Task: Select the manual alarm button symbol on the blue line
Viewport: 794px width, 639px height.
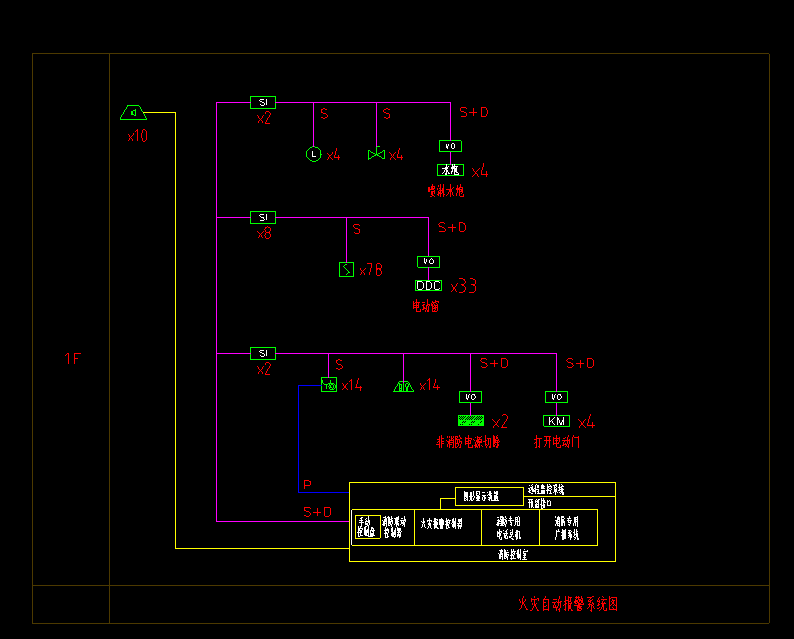Action: click(x=329, y=385)
